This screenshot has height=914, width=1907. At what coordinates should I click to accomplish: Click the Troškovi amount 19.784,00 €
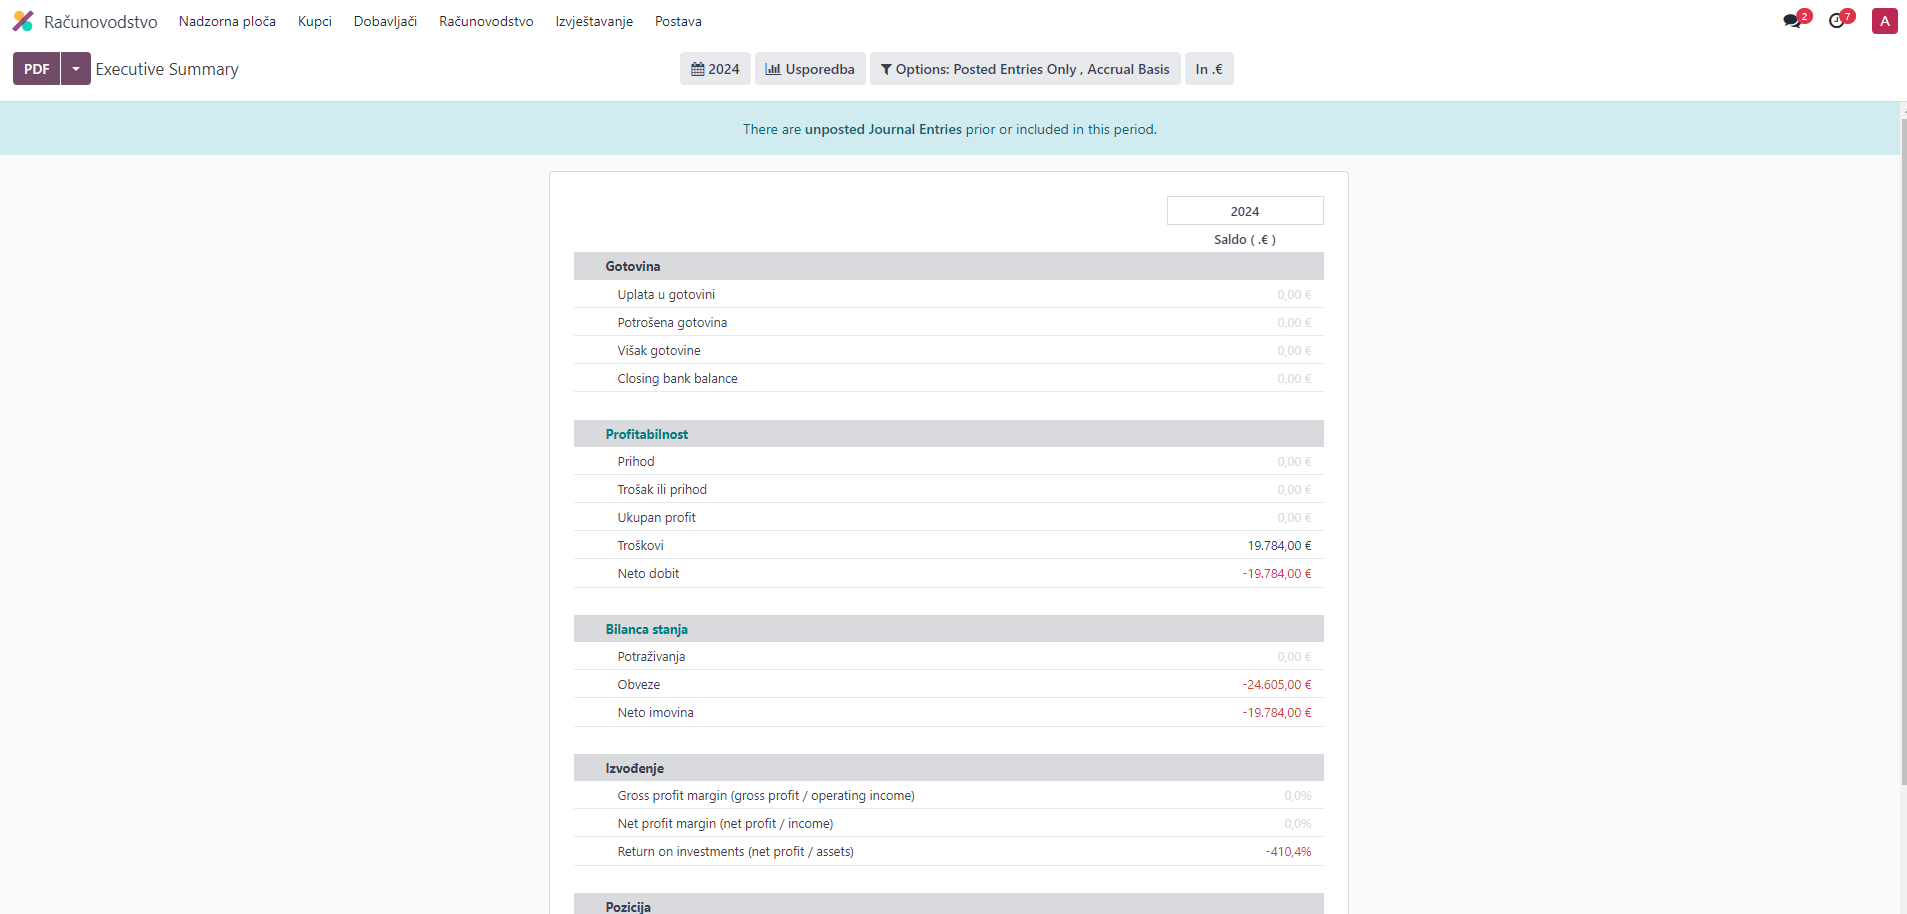pyautogui.click(x=1279, y=546)
